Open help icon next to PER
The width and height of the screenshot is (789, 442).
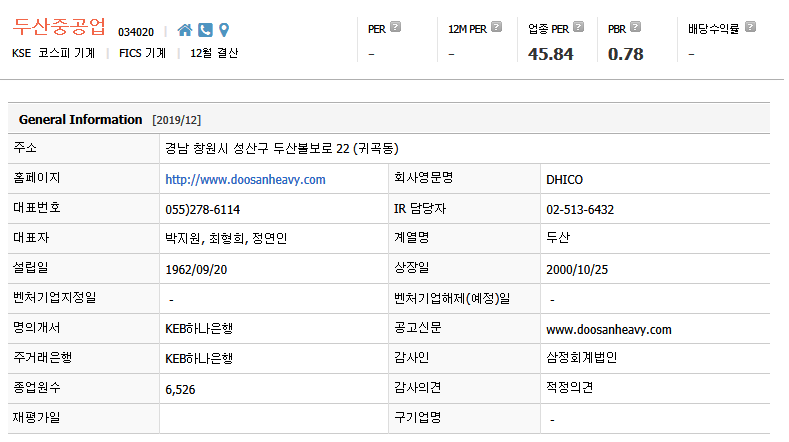click(x=396, y=27)
